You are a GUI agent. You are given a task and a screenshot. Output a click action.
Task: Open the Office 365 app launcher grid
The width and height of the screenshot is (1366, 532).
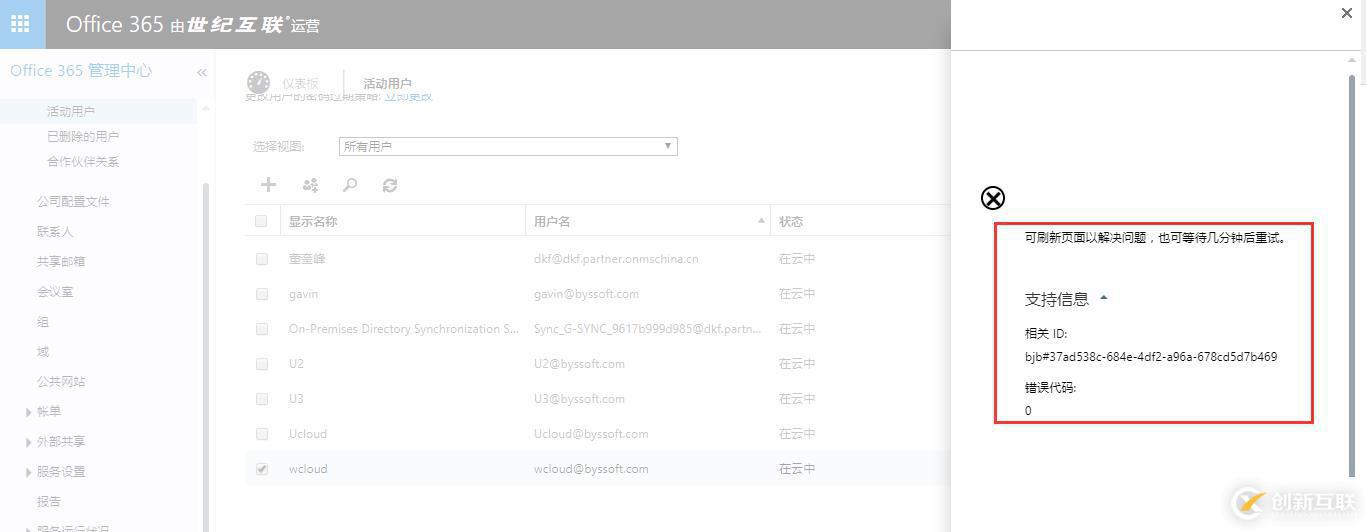click(20, 24)
